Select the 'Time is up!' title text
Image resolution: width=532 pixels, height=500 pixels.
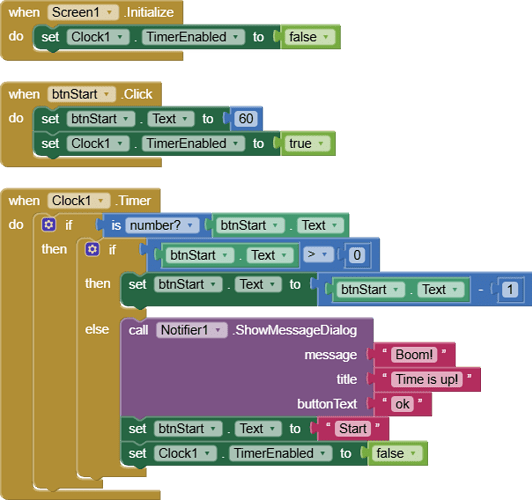click(x=427, y=380)
